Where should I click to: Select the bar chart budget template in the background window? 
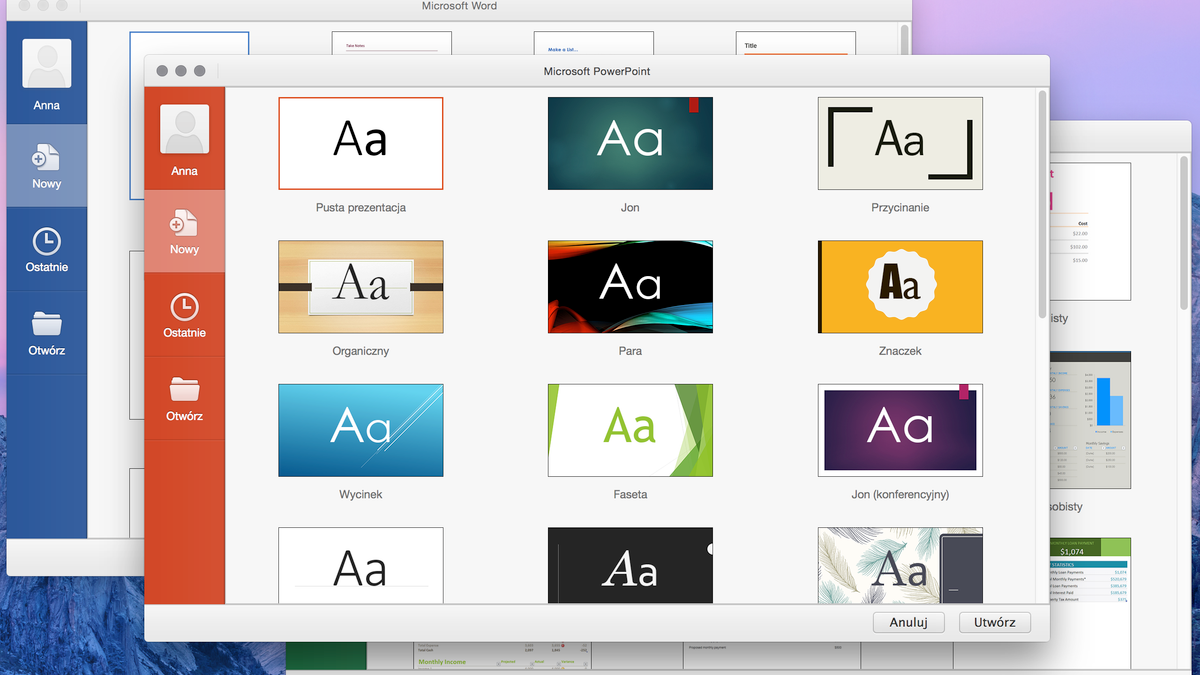(1090, 419)
